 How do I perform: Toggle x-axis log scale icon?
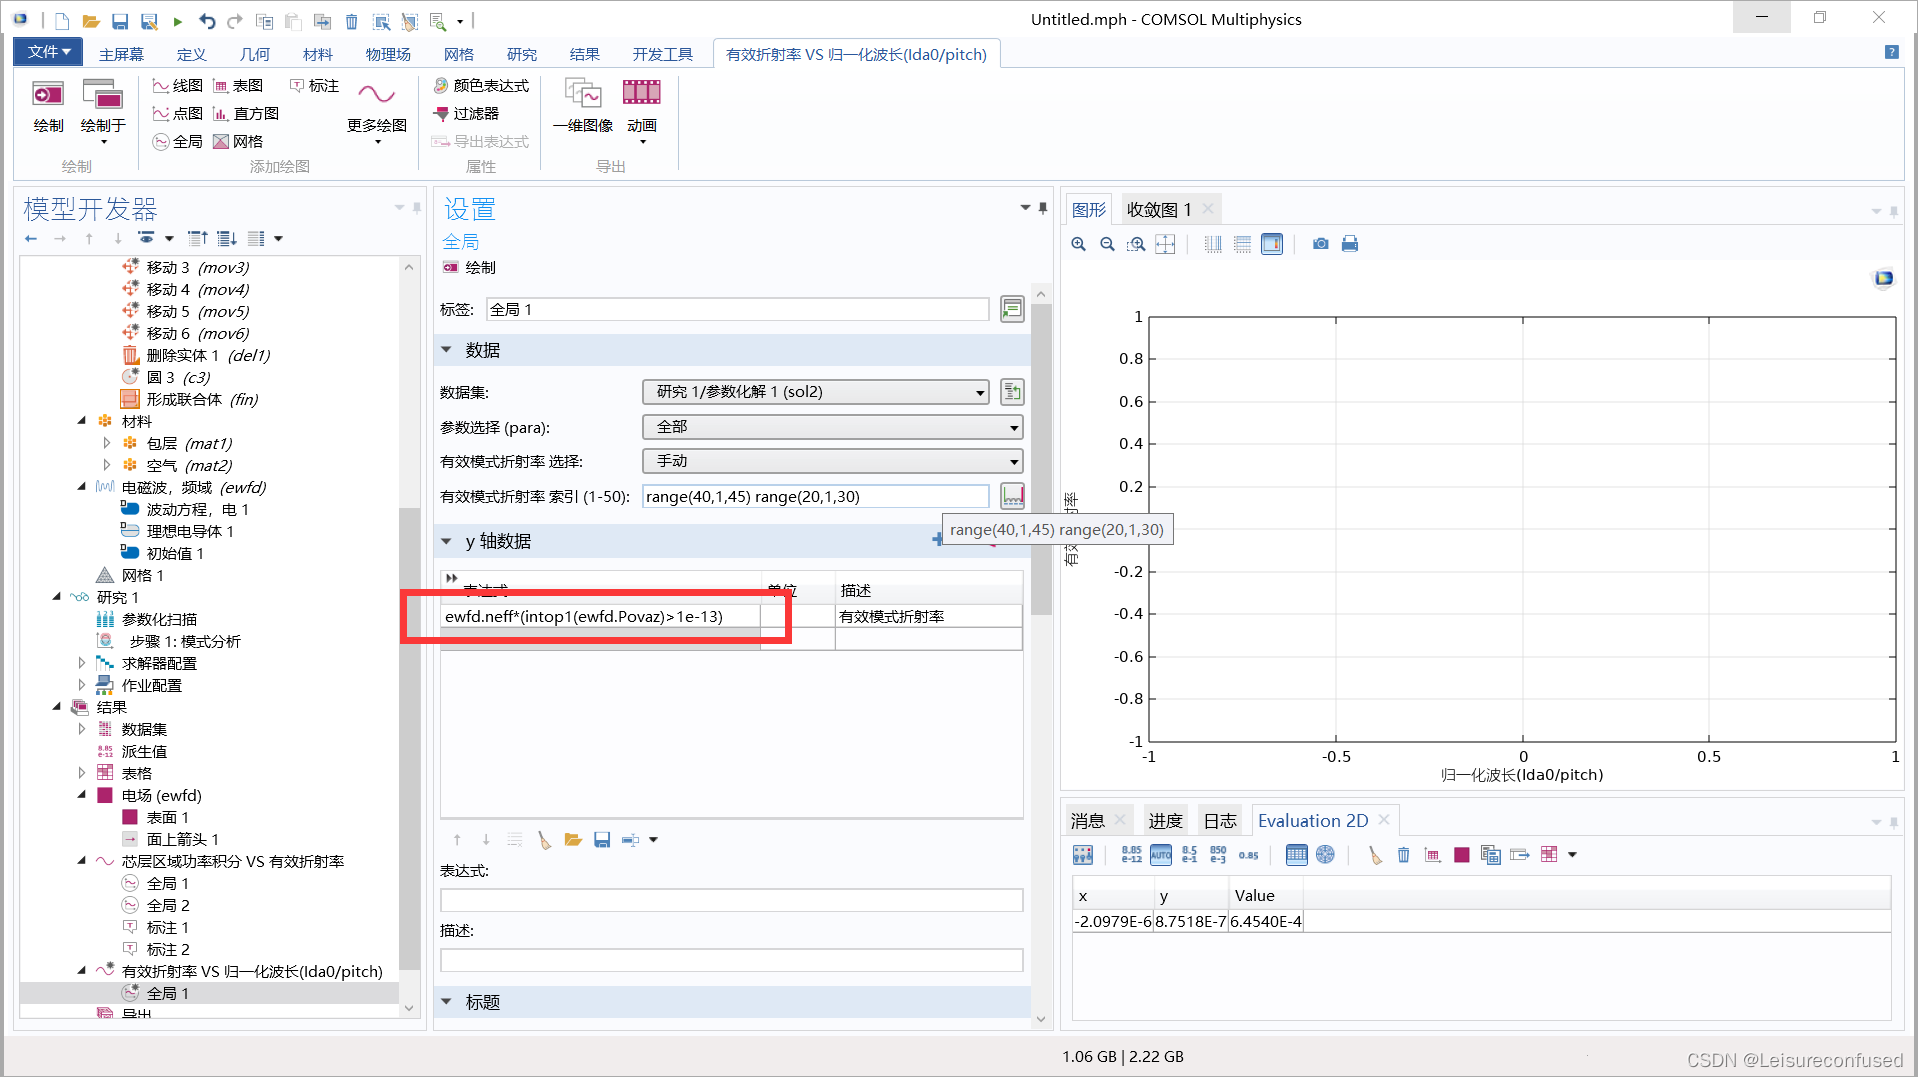point(1213,244)
